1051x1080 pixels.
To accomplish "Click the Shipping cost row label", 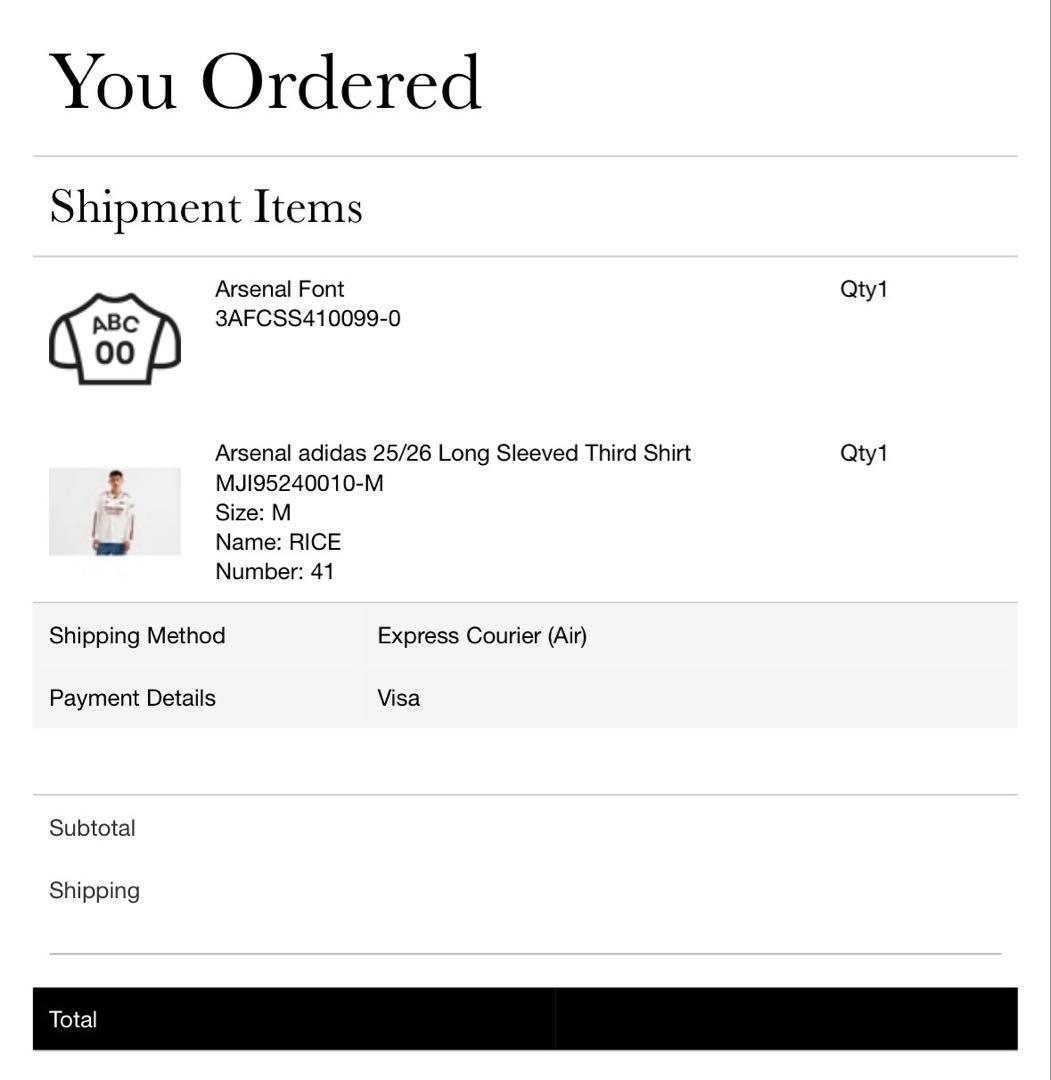I will click(94, 891).
